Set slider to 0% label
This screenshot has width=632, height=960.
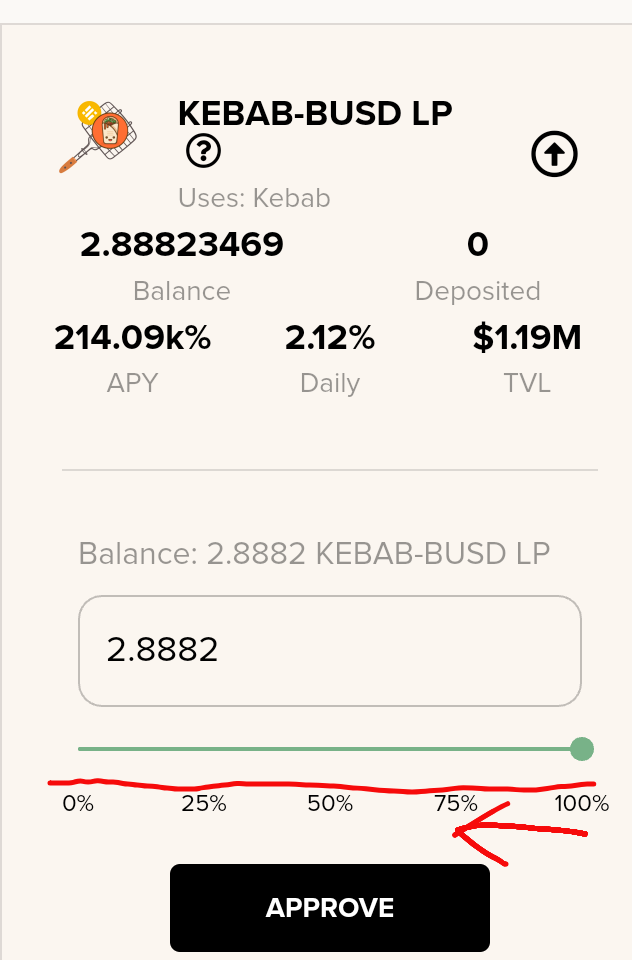pyautogui.click(x=78, y=803)
